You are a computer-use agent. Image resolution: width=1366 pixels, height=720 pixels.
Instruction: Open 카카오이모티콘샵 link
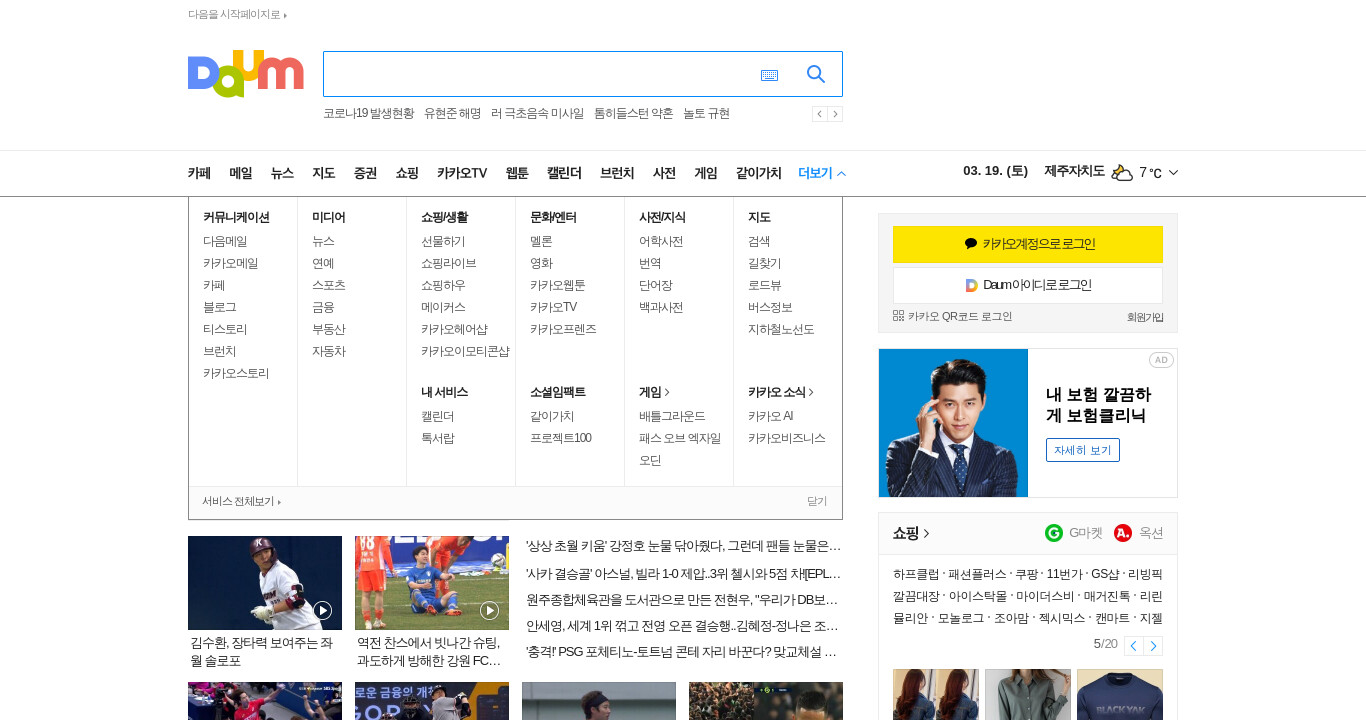coord(465,351)
